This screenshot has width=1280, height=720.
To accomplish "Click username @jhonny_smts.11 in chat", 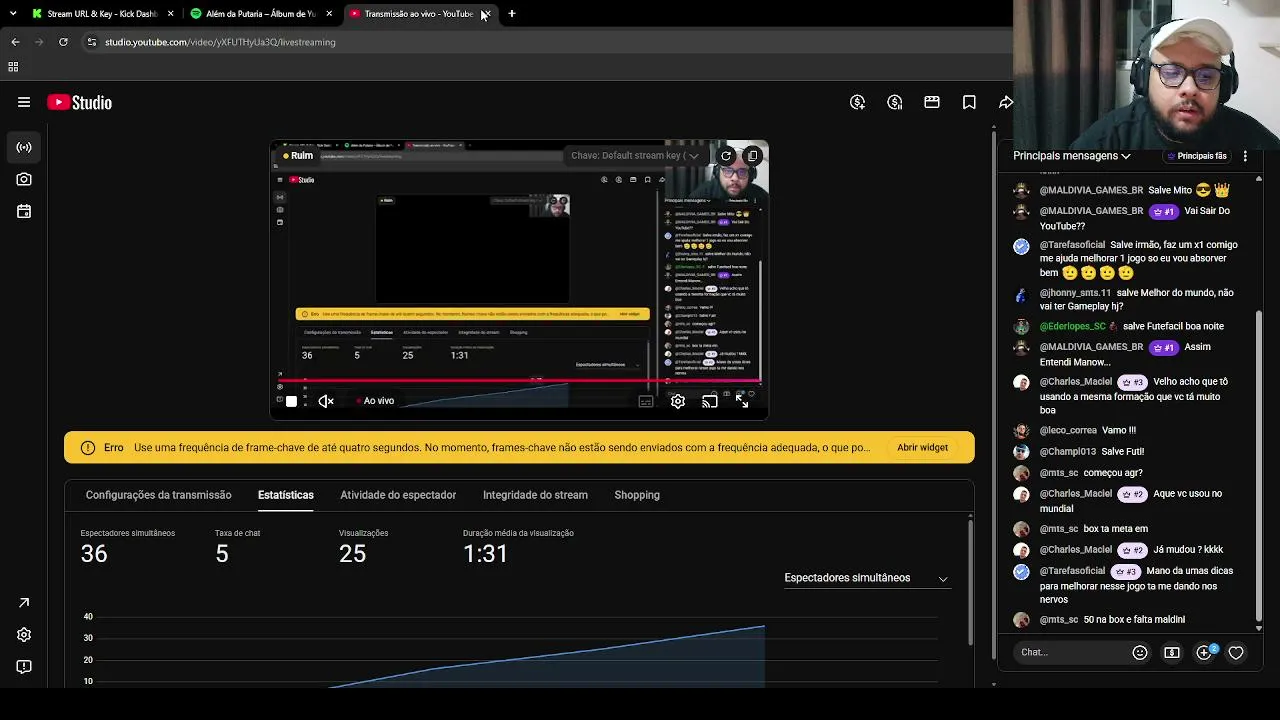I will [1075, 293].
